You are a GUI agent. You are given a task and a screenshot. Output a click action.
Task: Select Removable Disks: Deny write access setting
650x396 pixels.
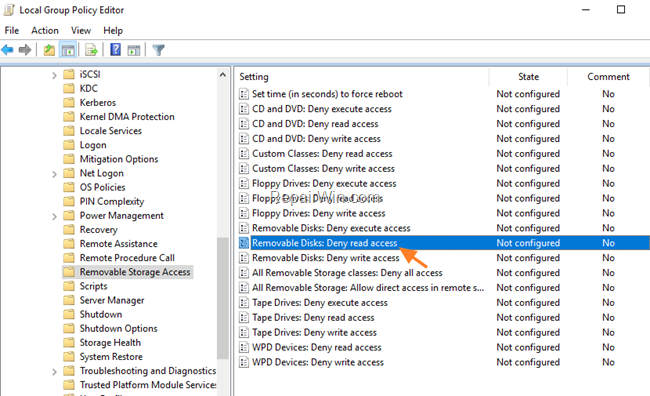(x=325, y=258)
